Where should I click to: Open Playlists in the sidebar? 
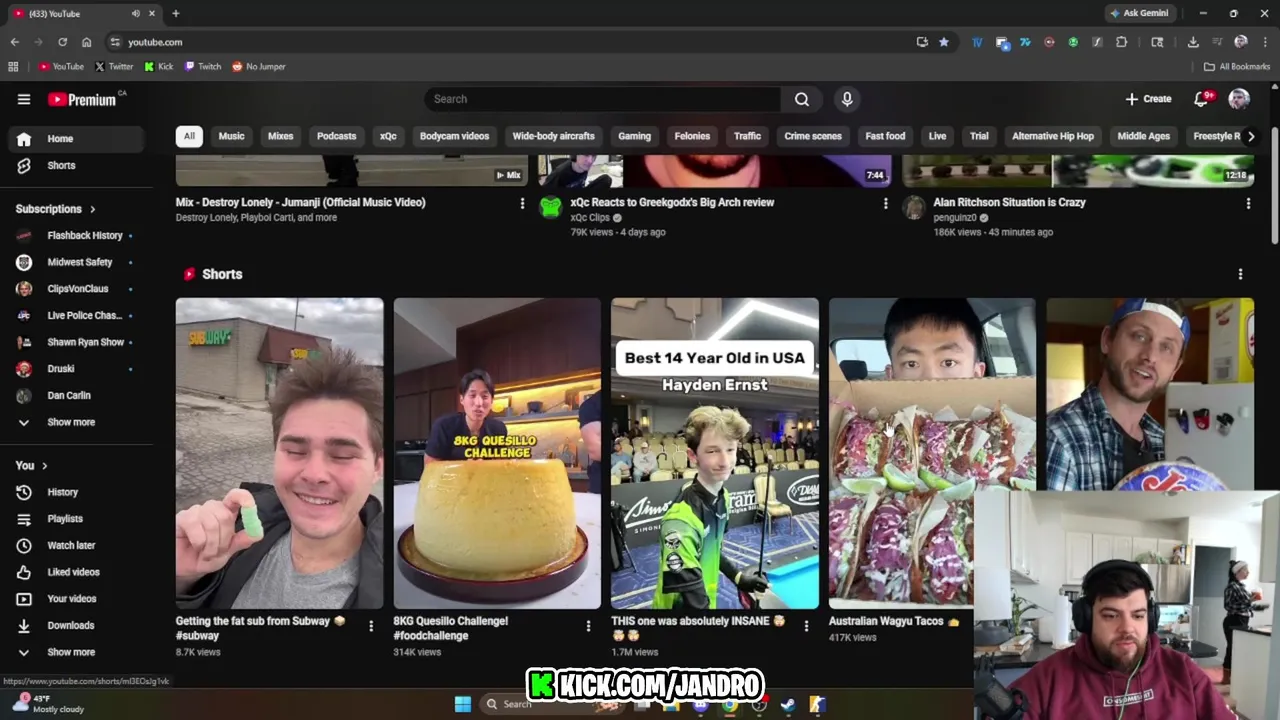[x=78, y=519]
